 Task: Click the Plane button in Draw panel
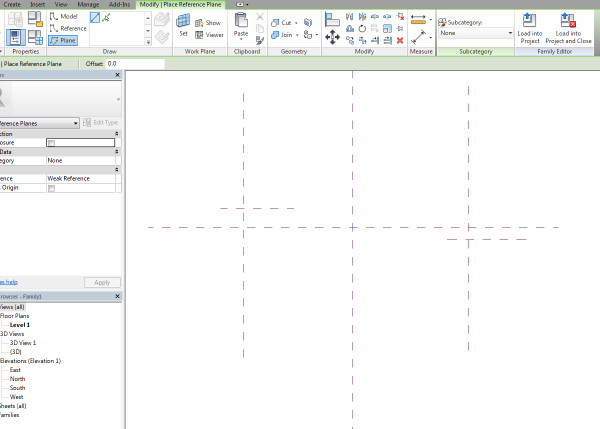[x=63, y=40]
